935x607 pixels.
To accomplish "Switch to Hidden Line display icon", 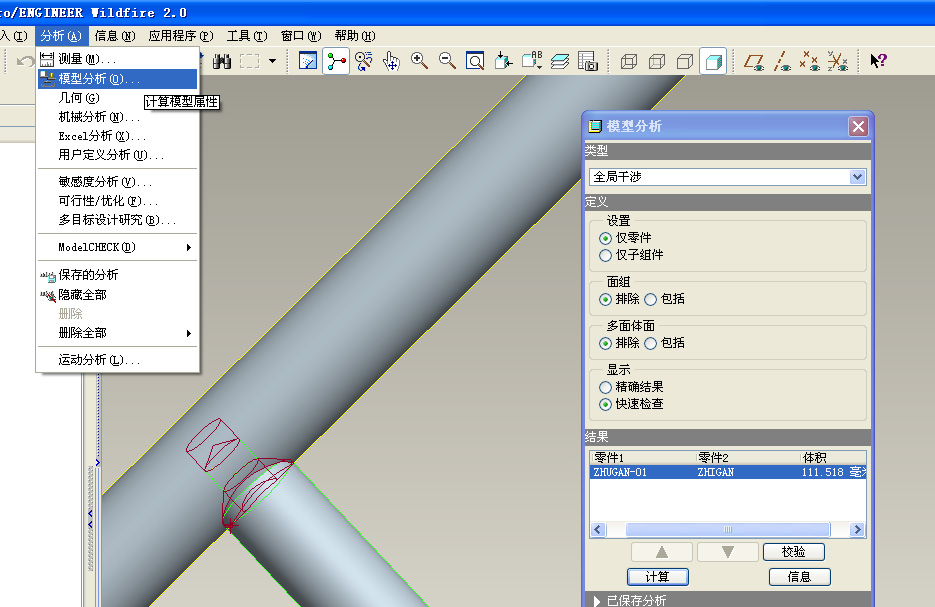I will pos(657,61).
